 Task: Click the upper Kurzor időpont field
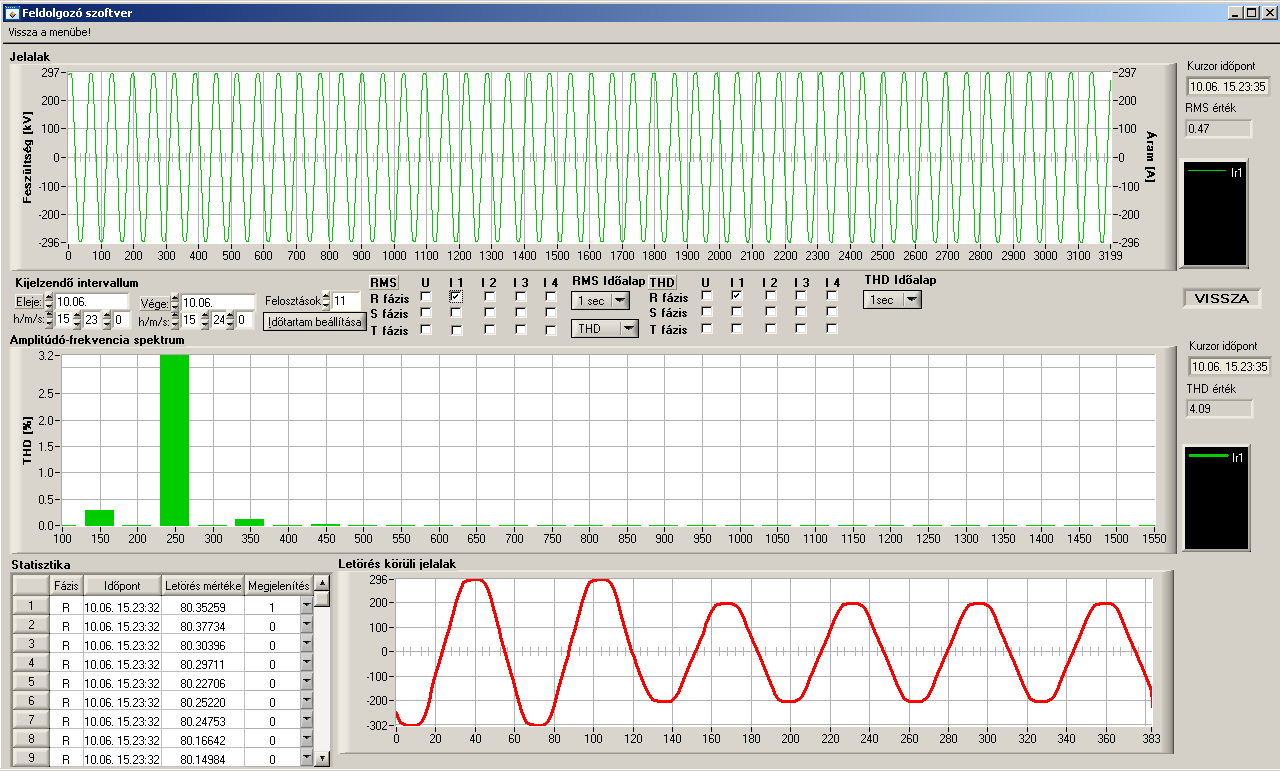pyautogui.click(x=1228, y=86)
